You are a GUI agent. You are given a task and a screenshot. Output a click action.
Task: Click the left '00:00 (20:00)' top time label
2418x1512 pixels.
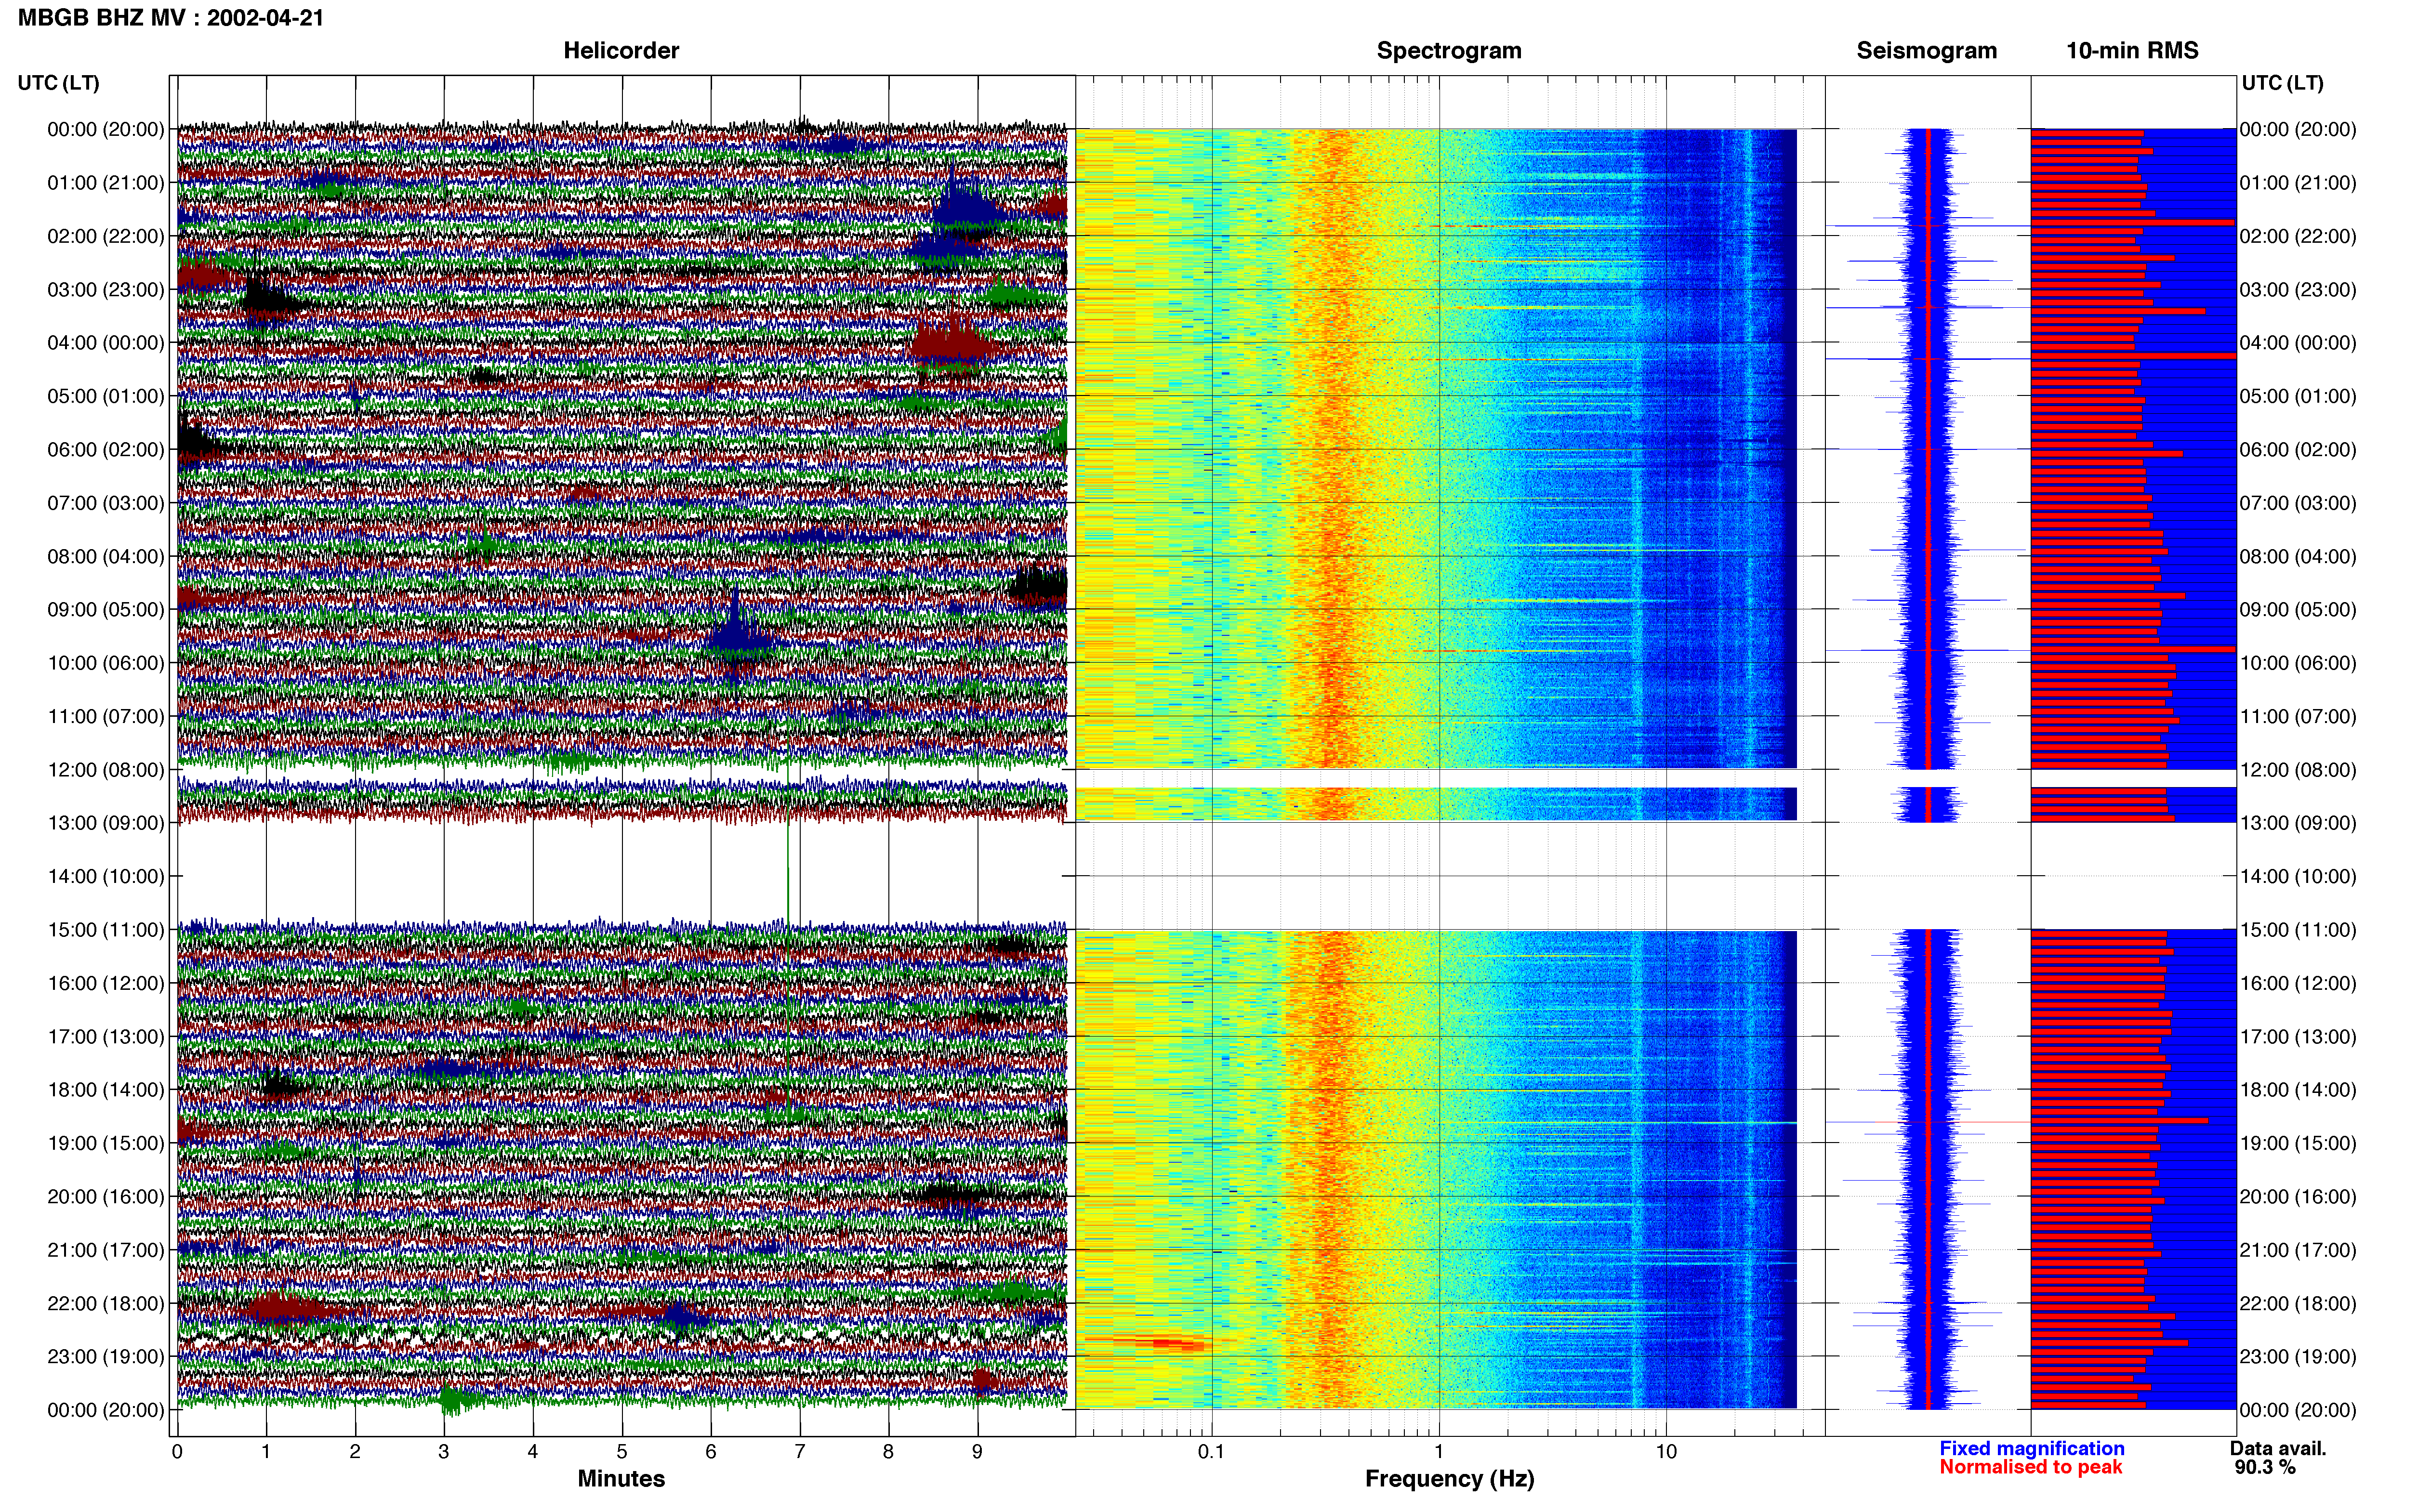click(x=106, y=129)
